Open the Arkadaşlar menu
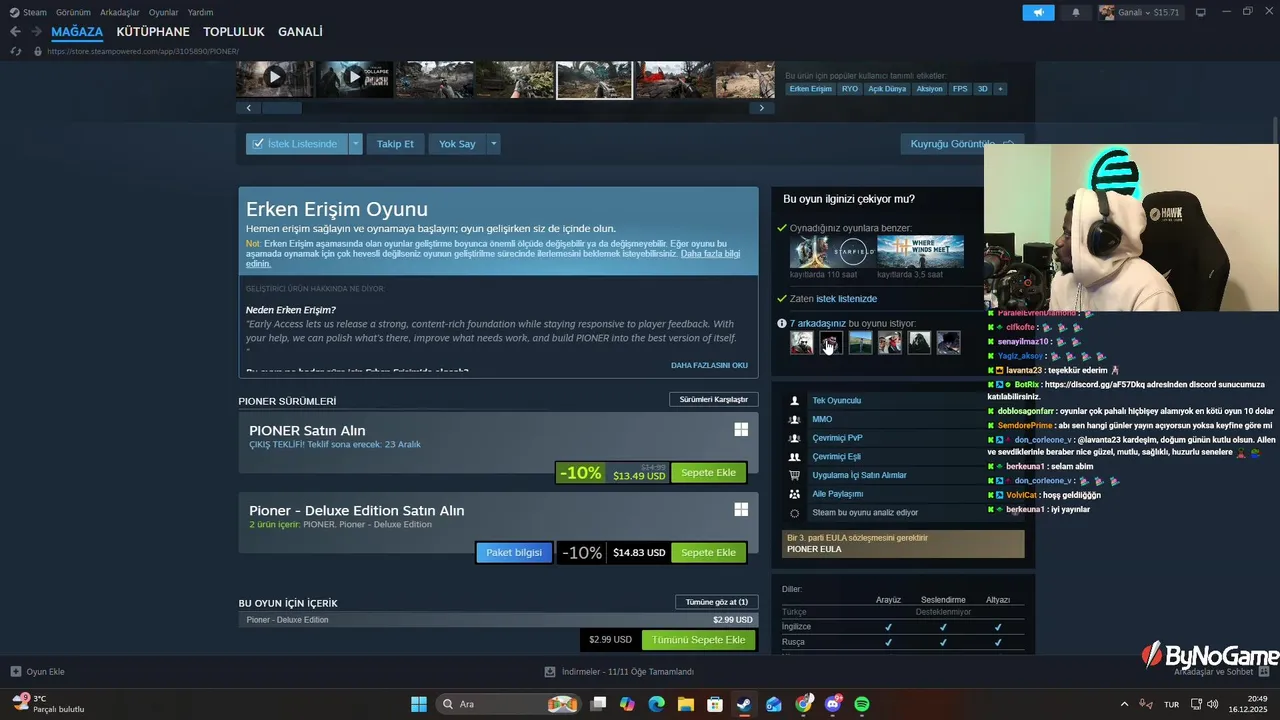Screen dimensions: 1280x720 click(120, 12)
